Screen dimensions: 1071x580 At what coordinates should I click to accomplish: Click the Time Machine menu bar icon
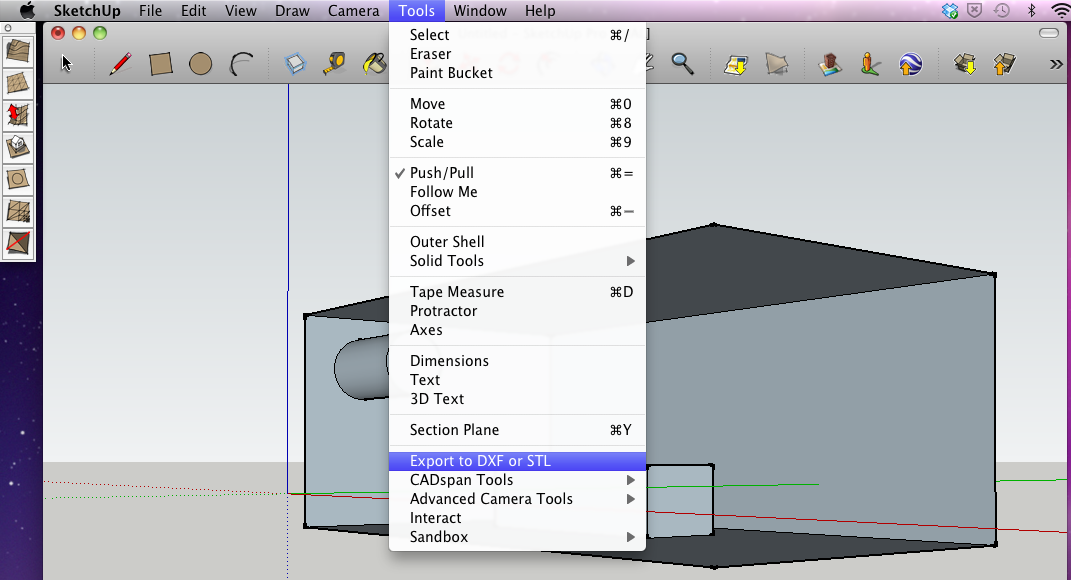tap(1001, 10)
